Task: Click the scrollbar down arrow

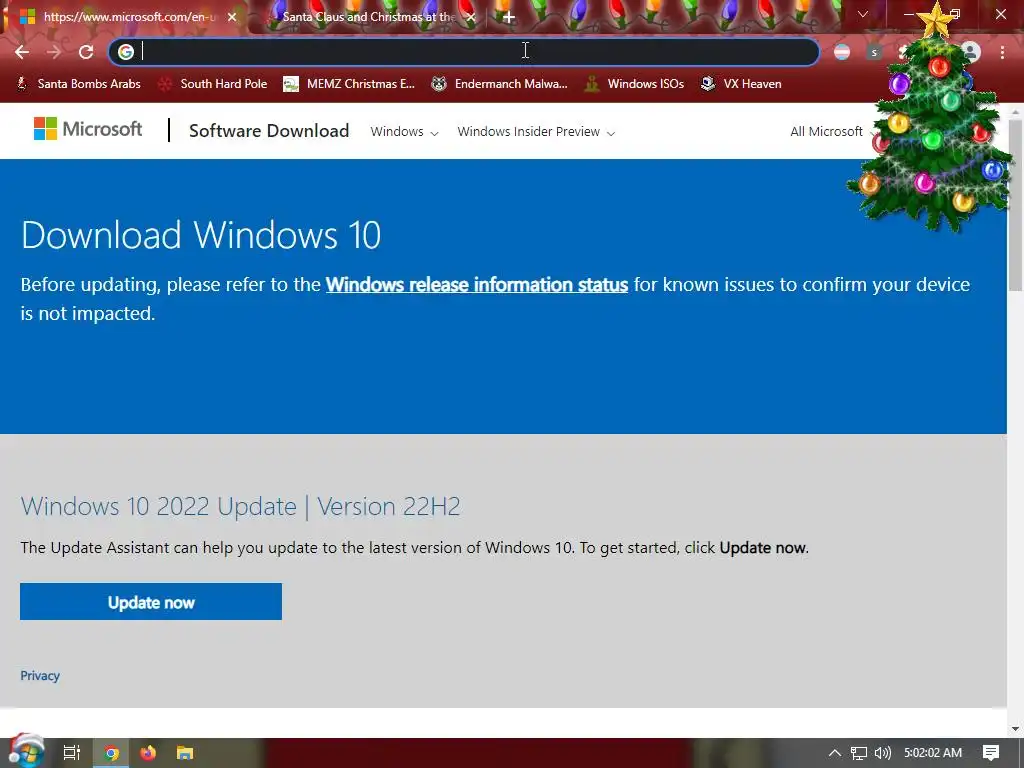Action: (1016, 729)
